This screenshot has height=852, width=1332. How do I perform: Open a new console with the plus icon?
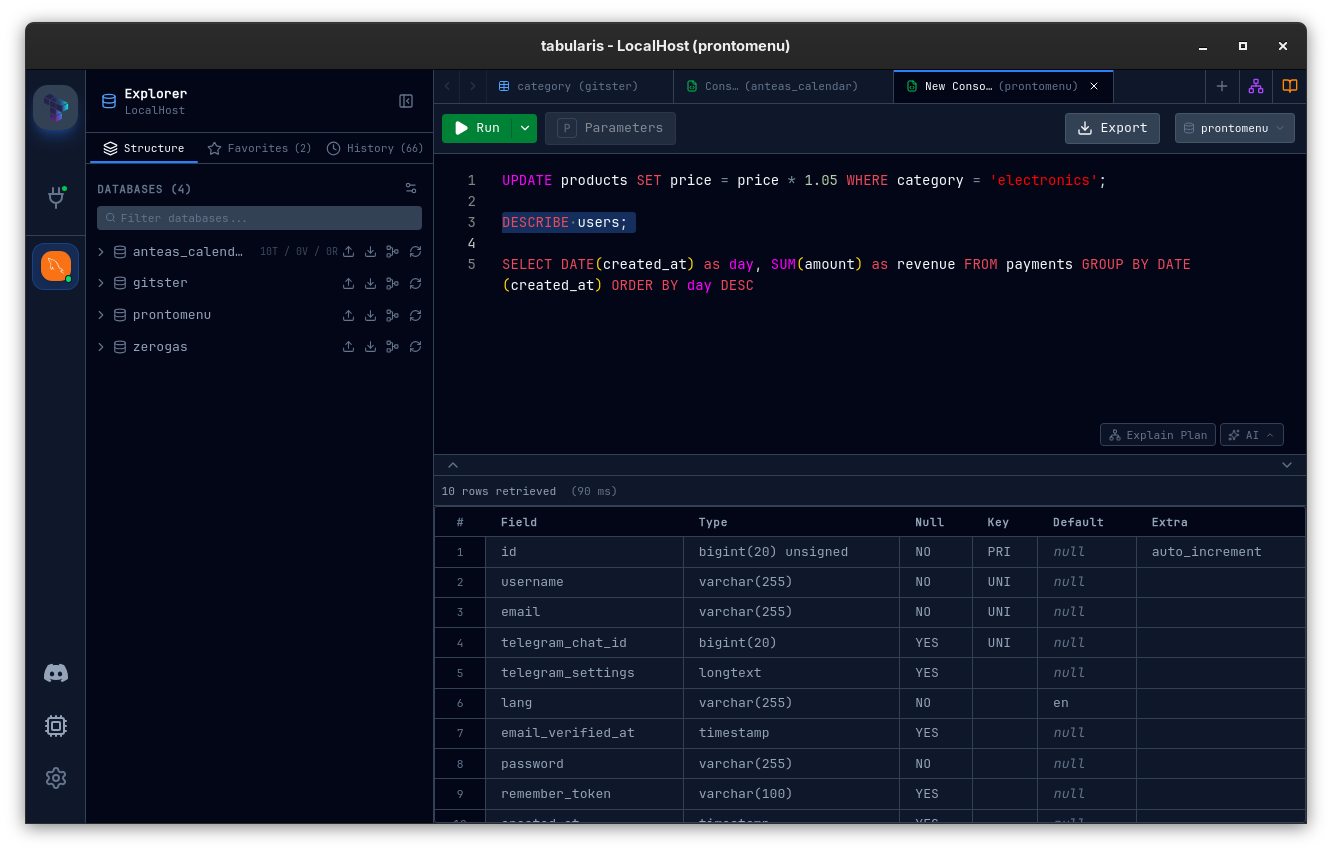click(1221, 86)
